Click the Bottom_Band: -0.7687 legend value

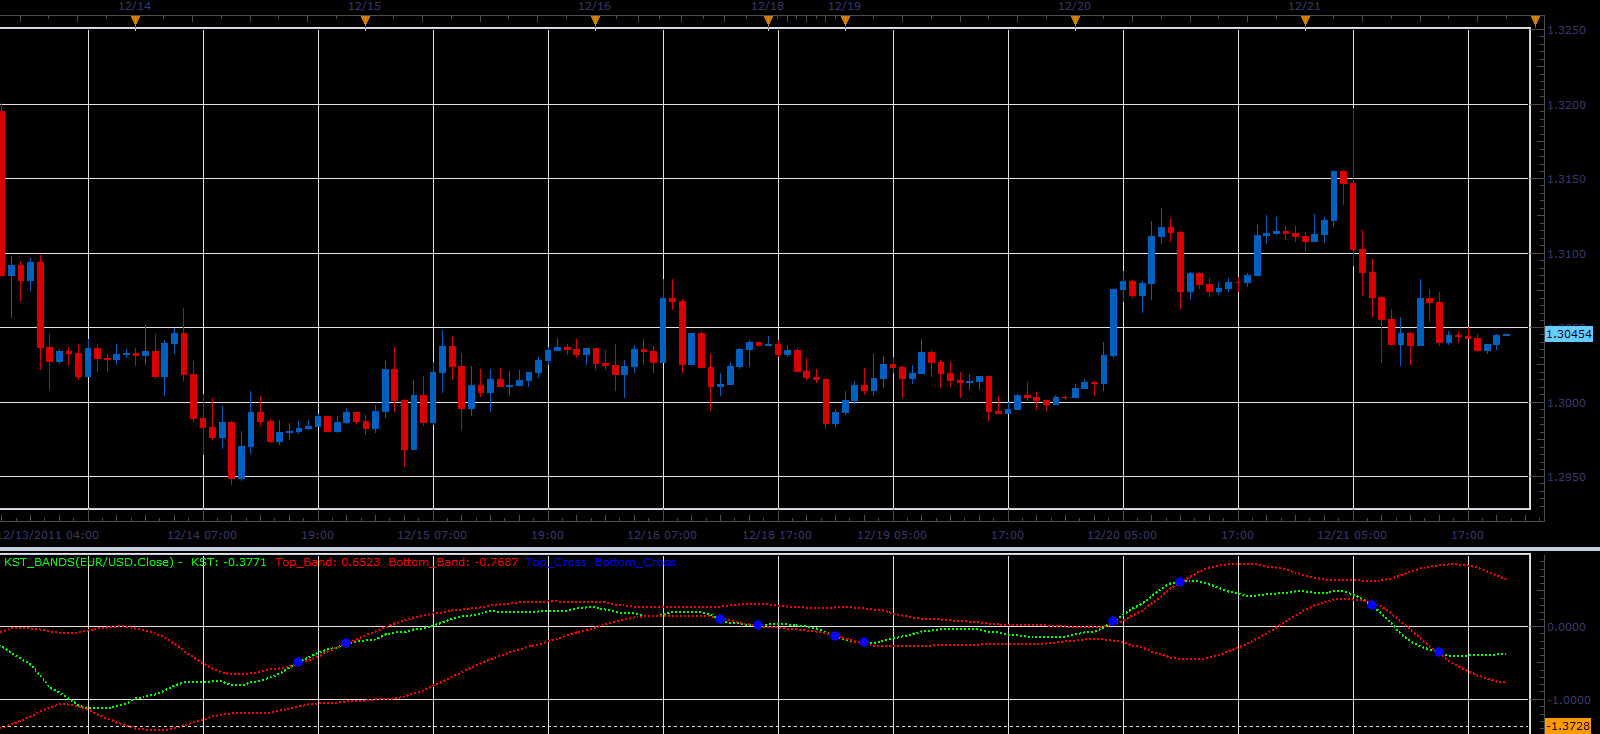[453, 562]
